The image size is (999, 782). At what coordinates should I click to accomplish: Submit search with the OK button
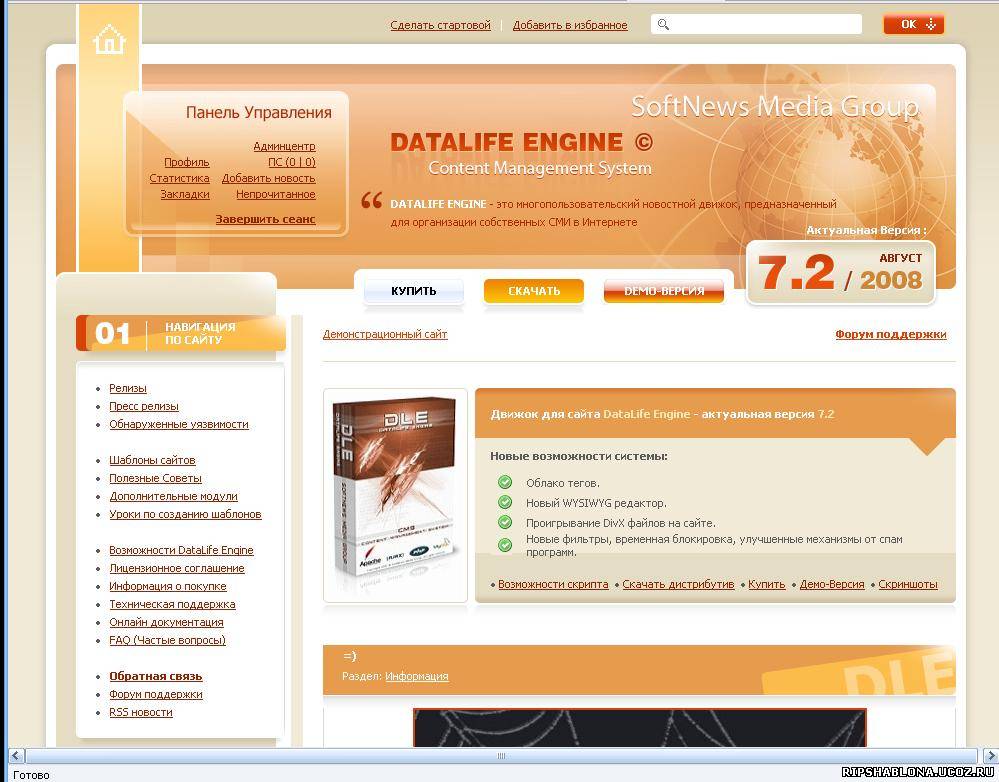pyautogui.click(x=914, y=24)
